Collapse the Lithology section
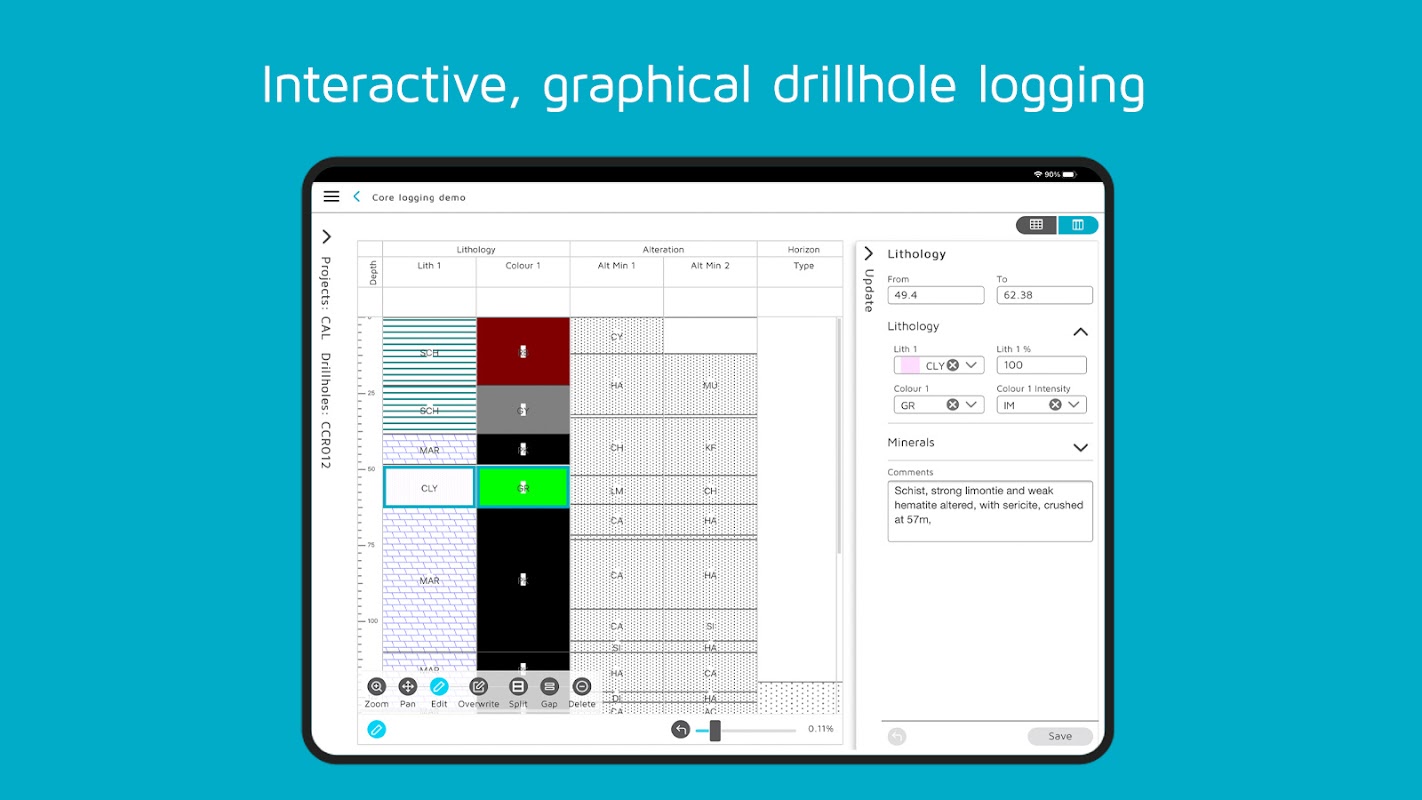 click(x=1080, y=332)
